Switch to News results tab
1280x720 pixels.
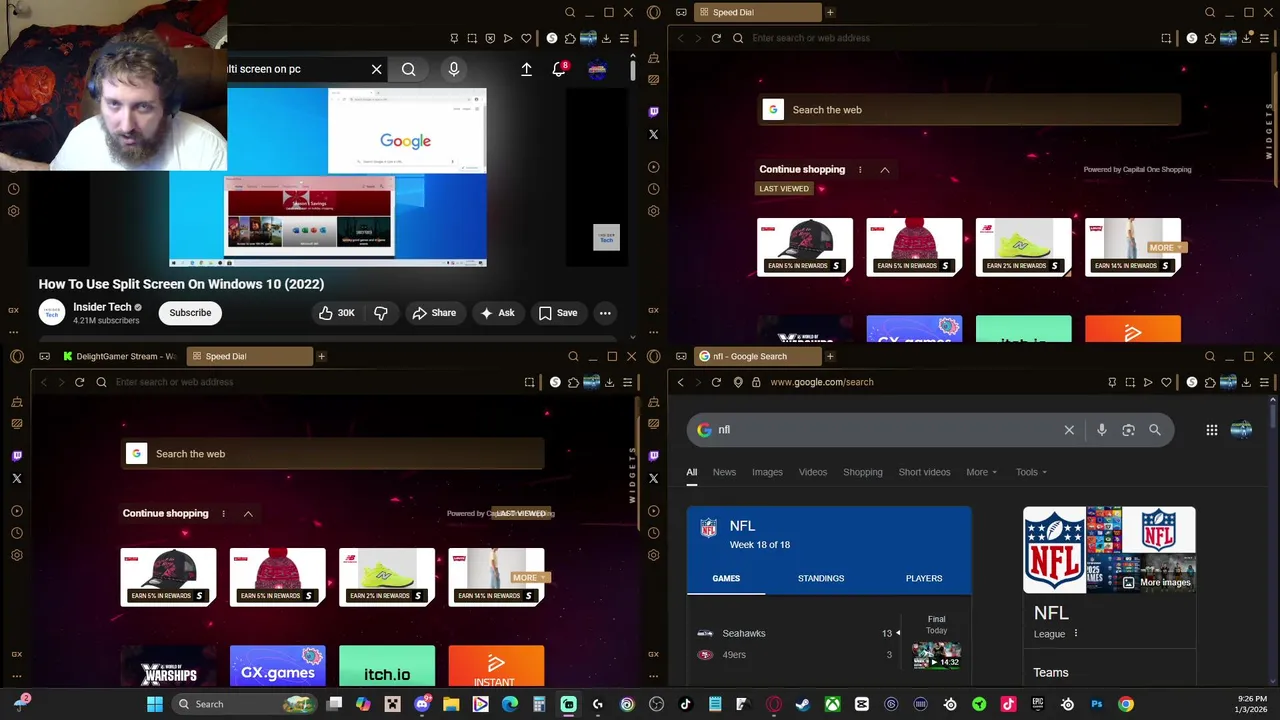724,472
